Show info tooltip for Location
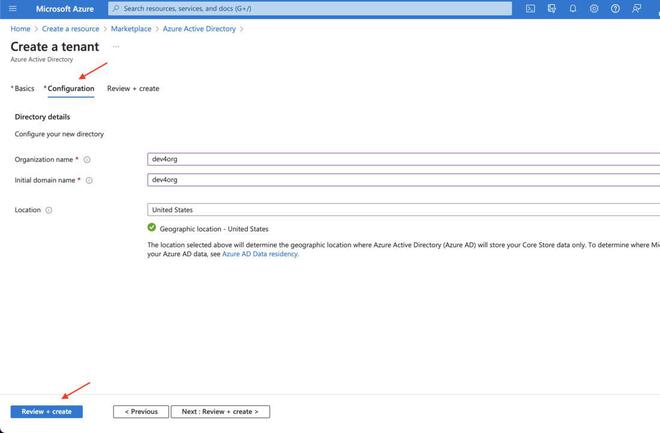 pyautogui.click(x=49, y=210)
